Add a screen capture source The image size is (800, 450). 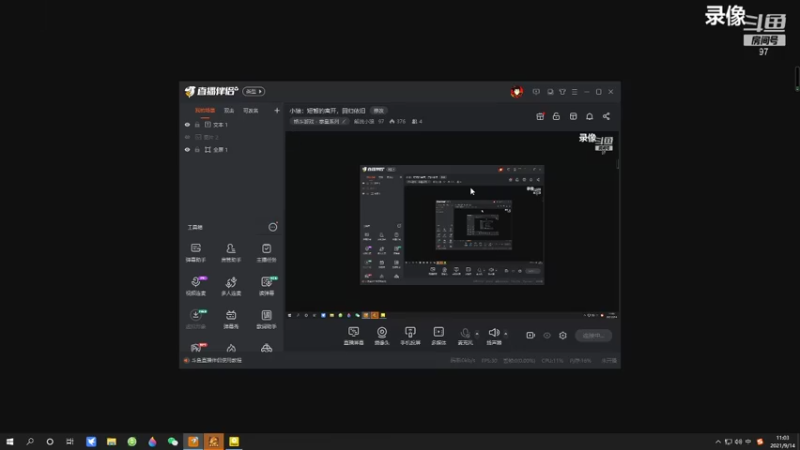click(354, 336)
